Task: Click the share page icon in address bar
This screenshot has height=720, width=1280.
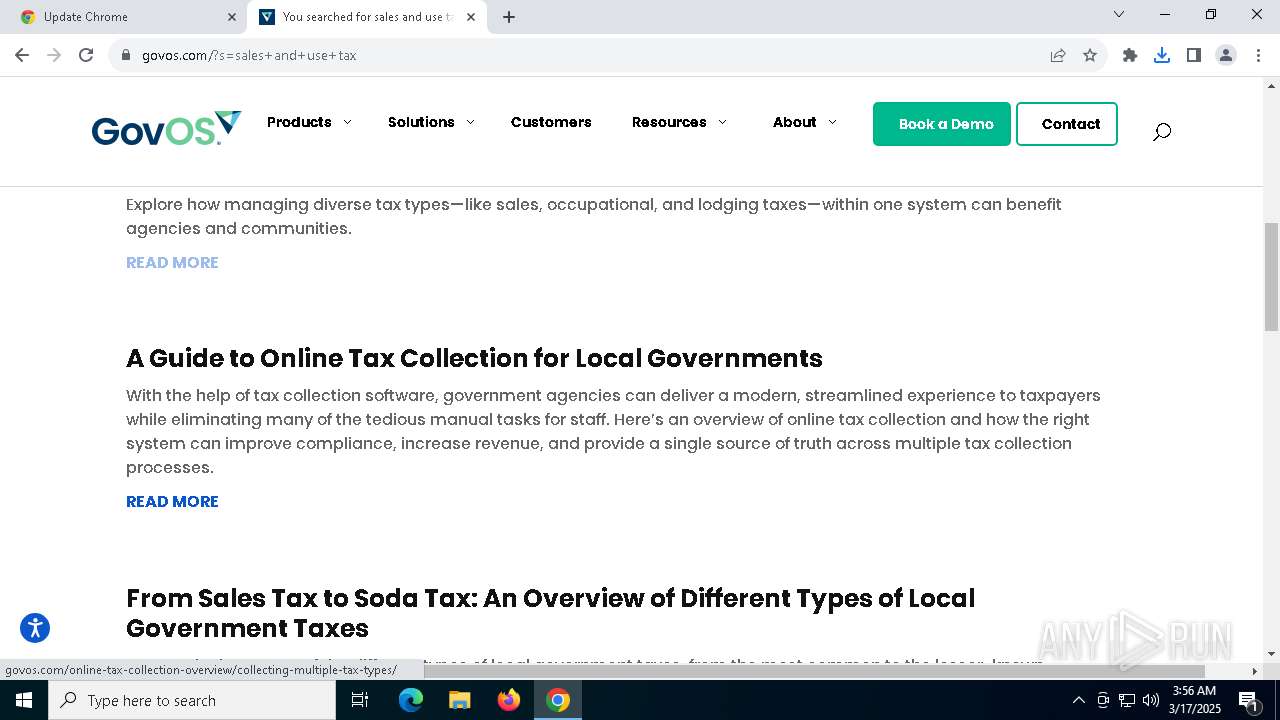Action: click(1058, 55)
